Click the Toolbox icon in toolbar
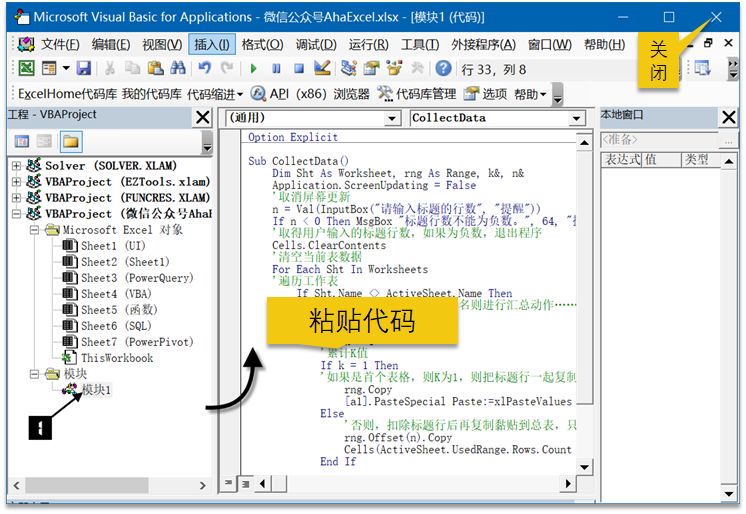The image size is (746, 514). [x=417, y=69]
